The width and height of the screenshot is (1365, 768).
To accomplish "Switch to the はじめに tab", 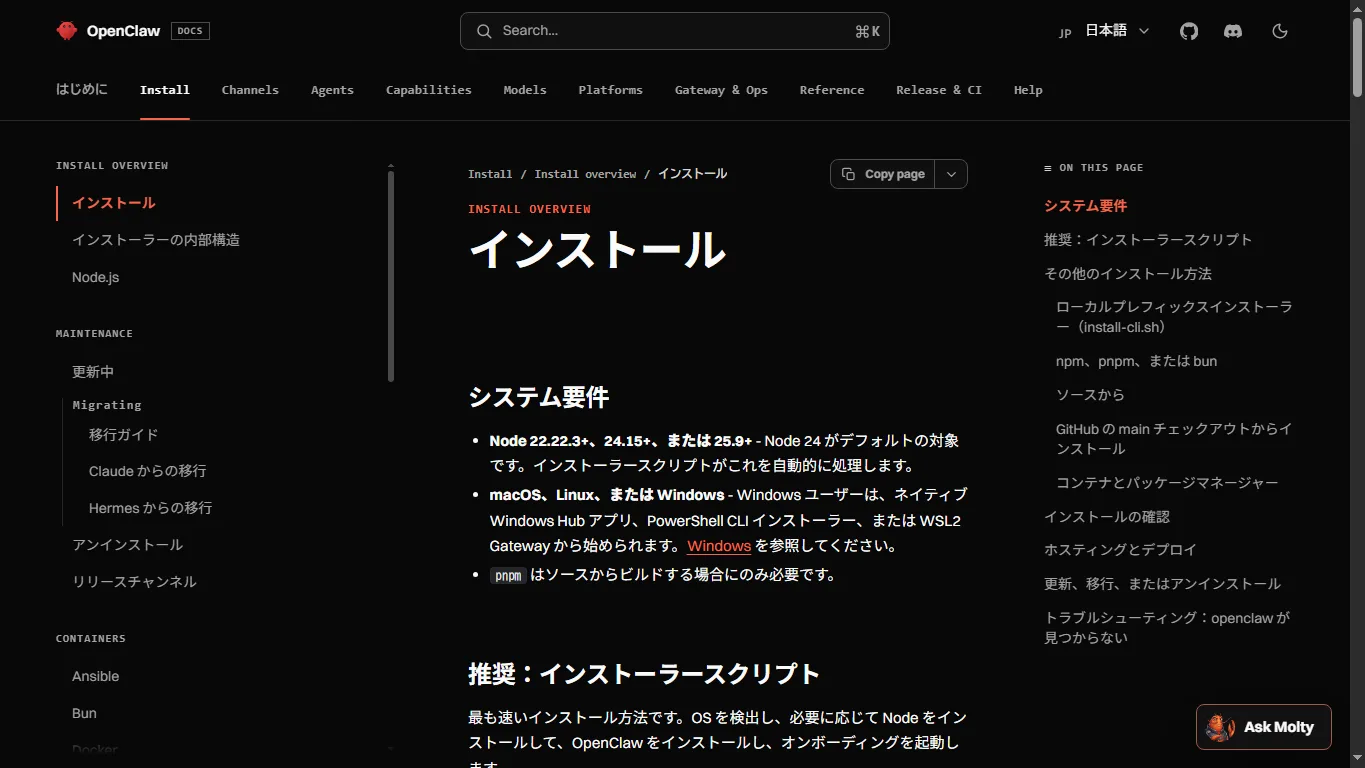I will pyautogui.click(x=82, y=90).
